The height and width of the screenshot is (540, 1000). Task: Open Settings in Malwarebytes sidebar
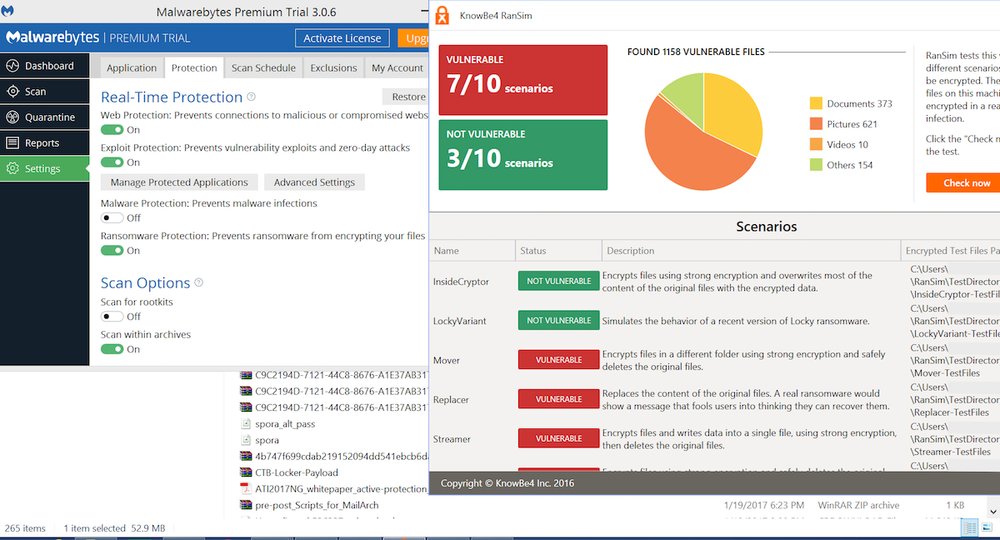point(44,168)
